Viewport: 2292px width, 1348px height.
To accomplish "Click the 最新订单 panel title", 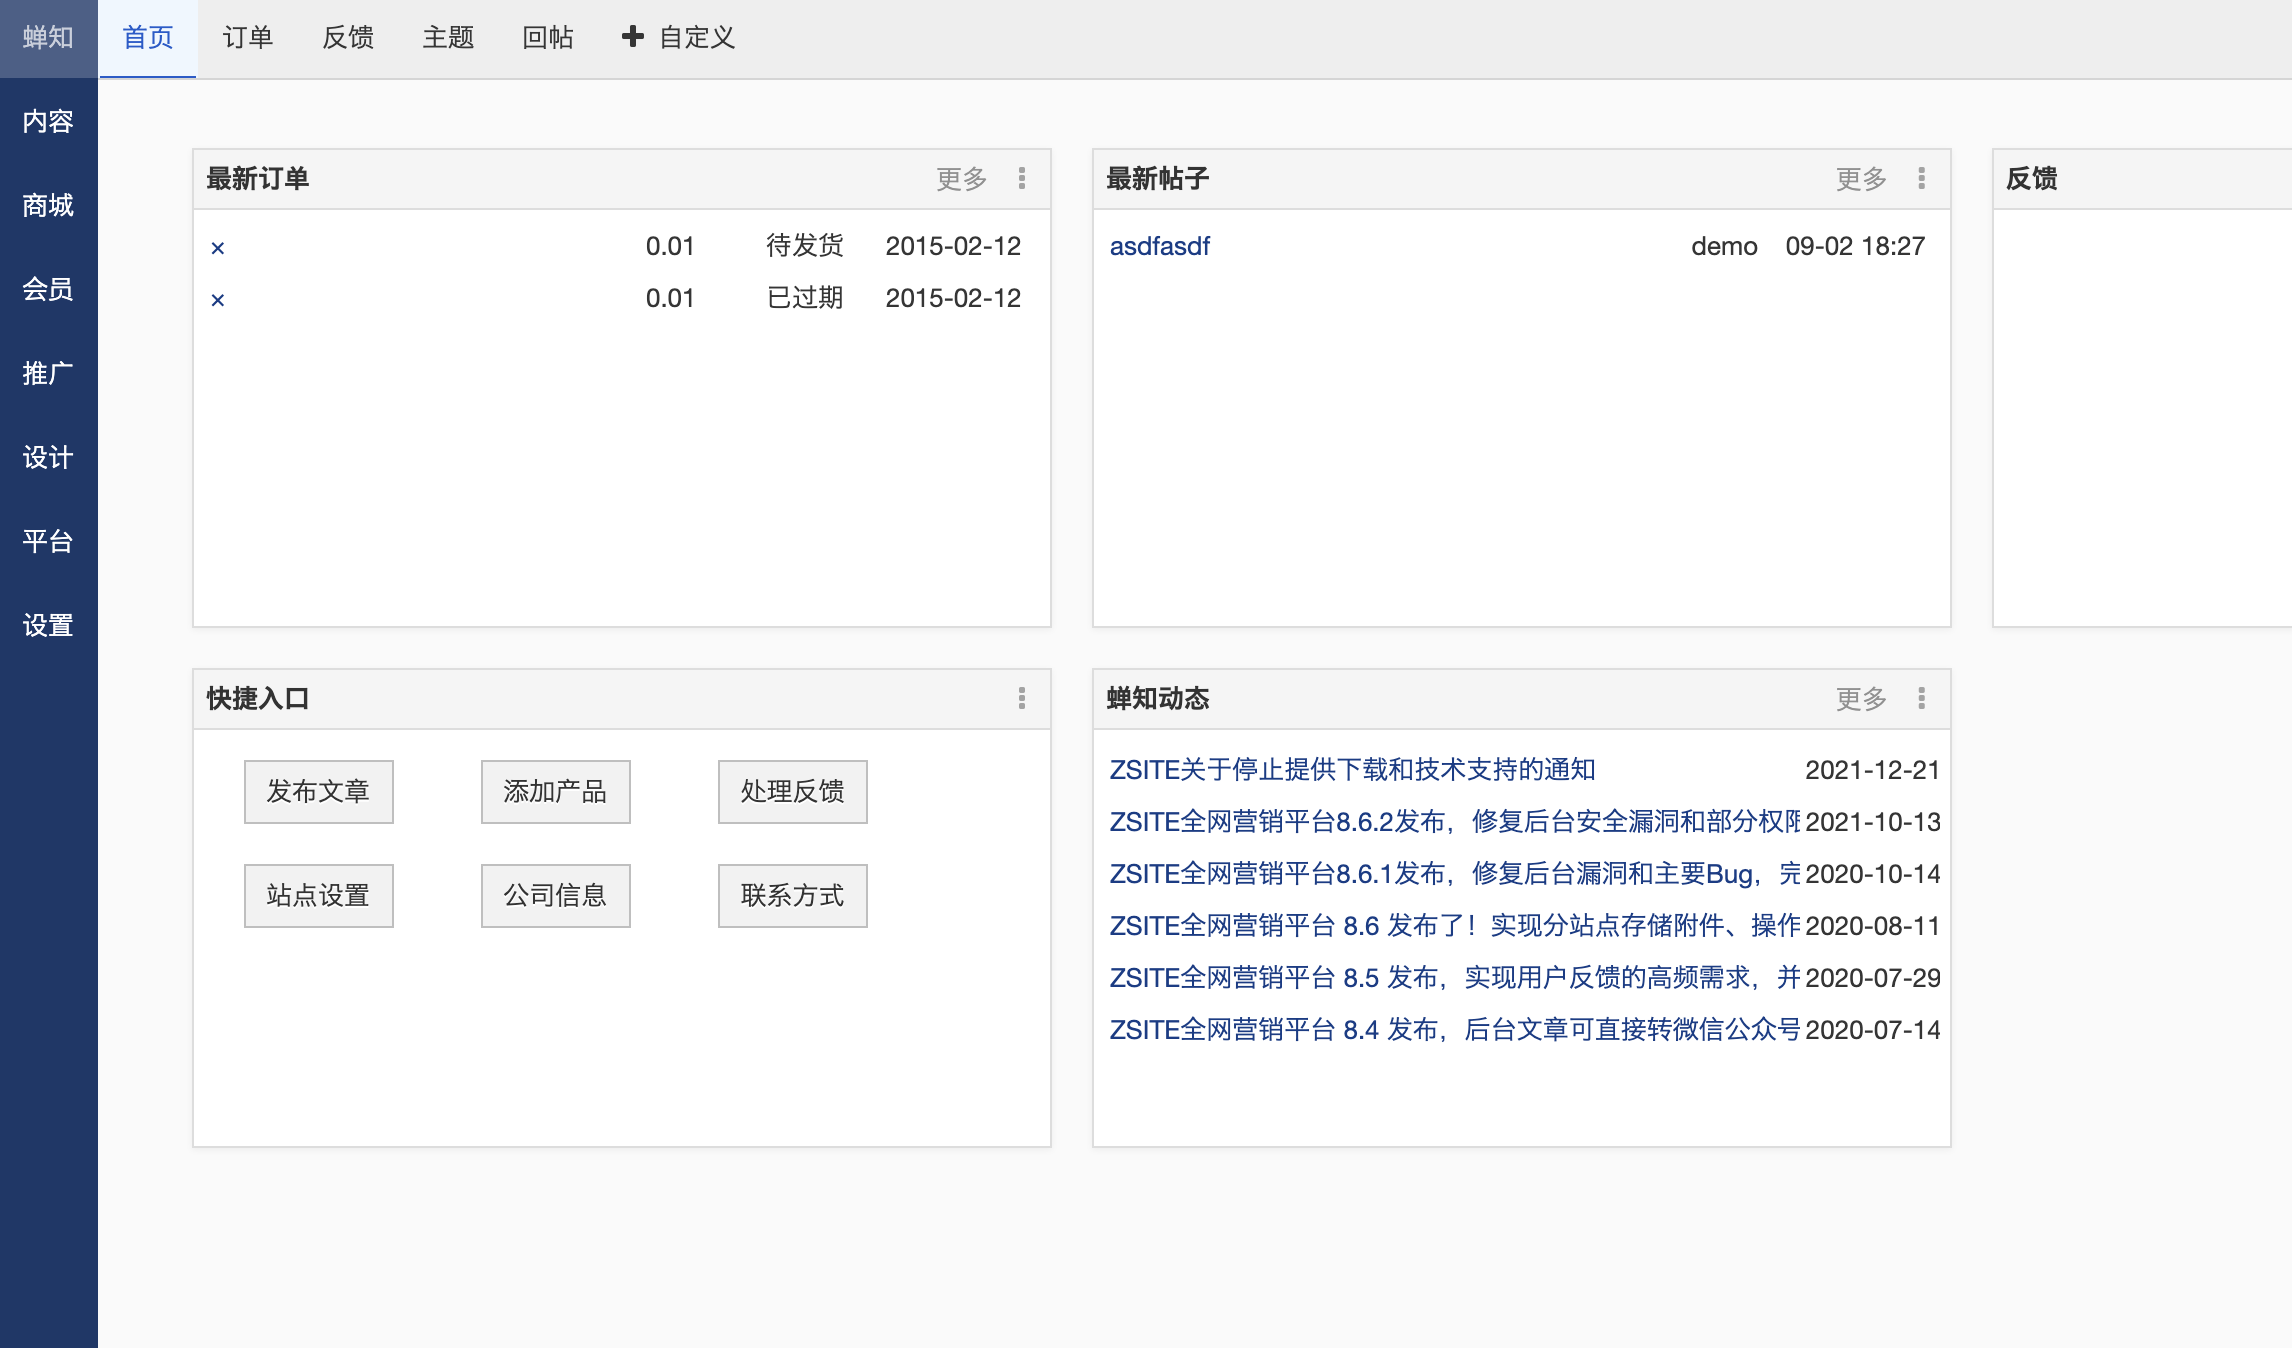I will click(x=257, y=179).
